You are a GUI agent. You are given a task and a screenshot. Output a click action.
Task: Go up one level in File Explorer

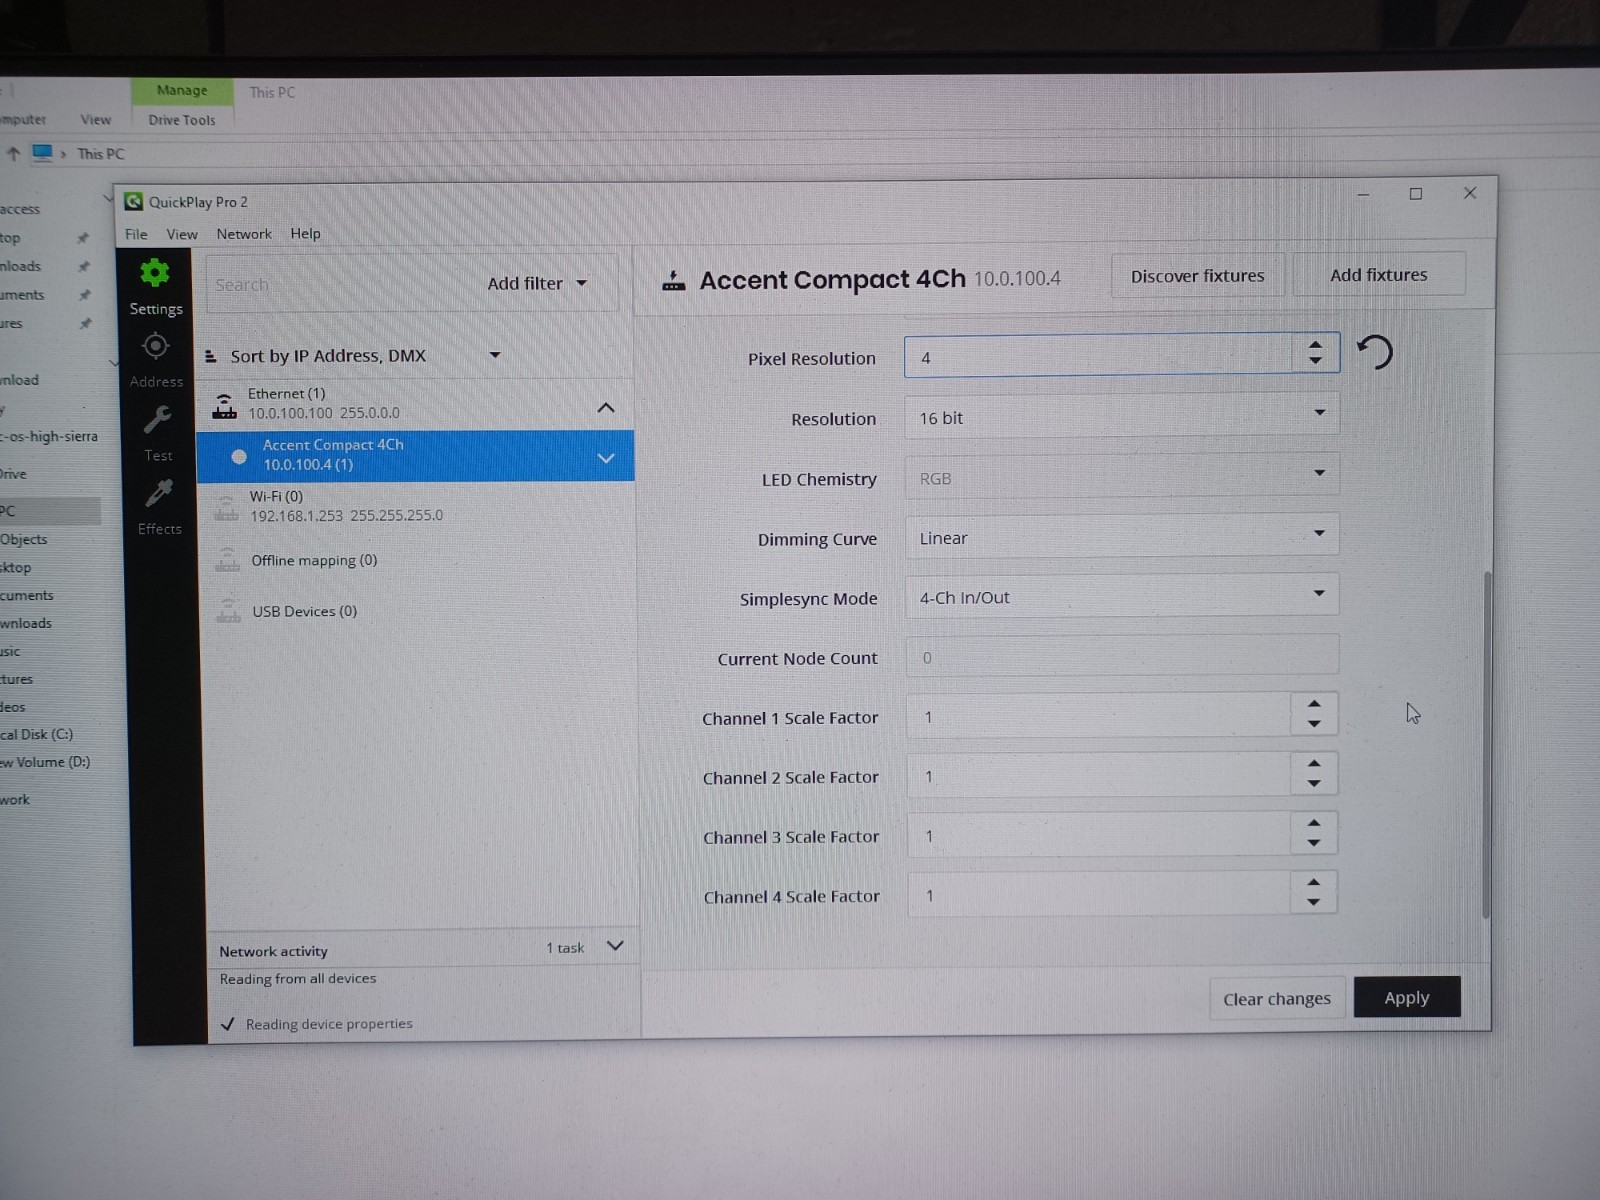pos(14,153)
